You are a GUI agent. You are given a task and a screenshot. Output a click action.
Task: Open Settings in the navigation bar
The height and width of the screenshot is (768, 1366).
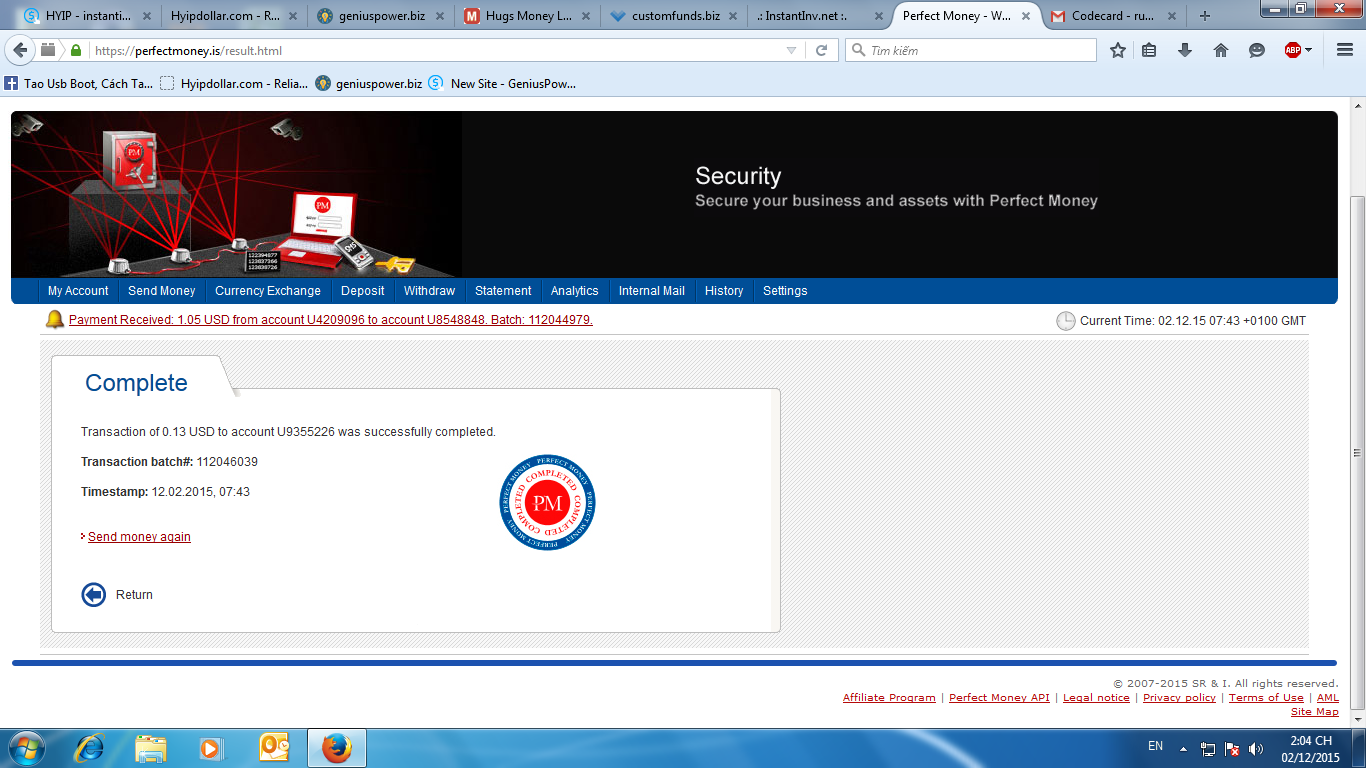pos(785,291)
